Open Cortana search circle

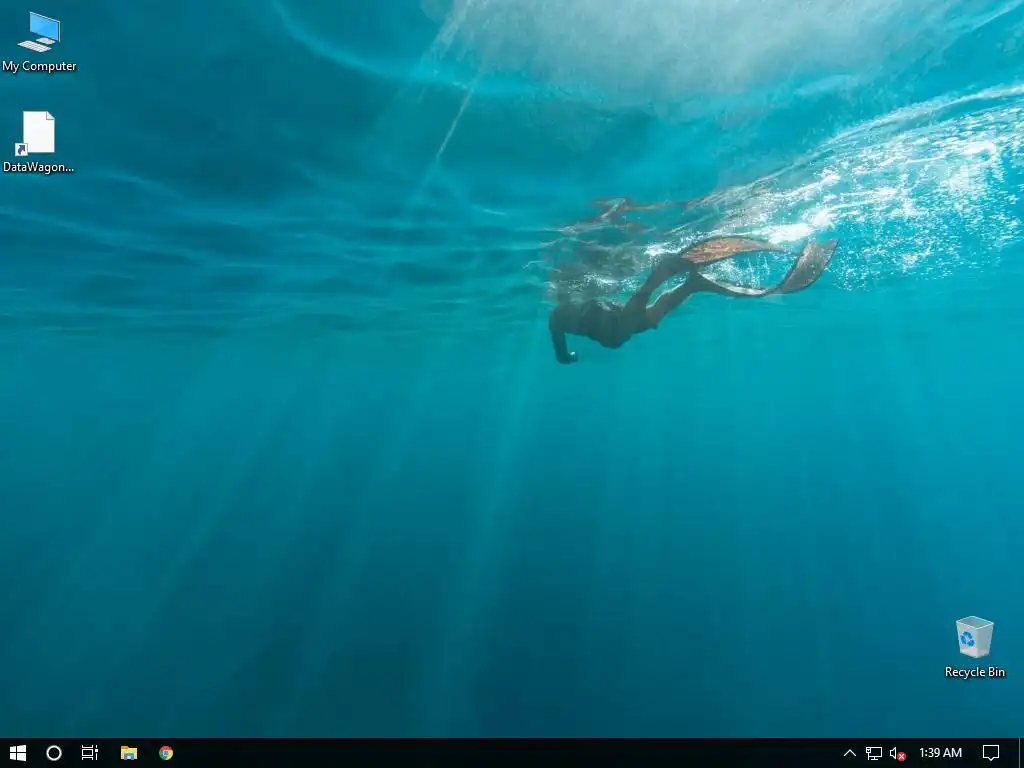coord(54,753)
